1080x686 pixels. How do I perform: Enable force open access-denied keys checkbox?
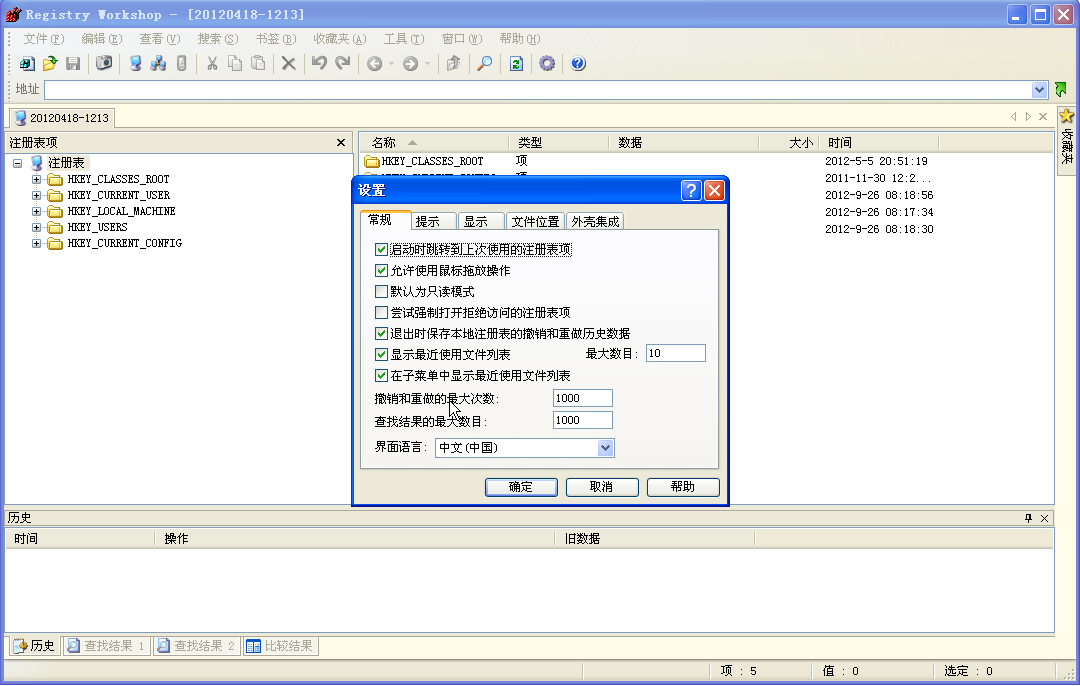(x=381, y=313)
